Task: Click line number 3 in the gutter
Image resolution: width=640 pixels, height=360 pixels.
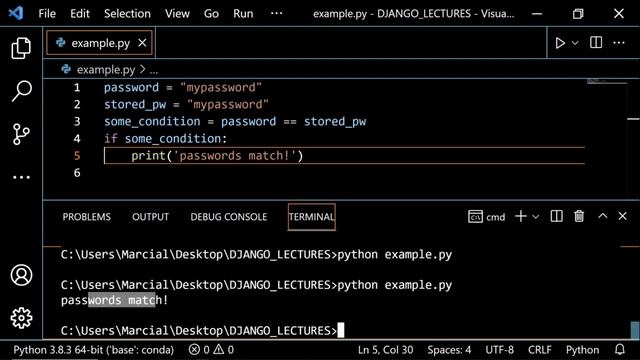Action: click(x=77, y=122)
